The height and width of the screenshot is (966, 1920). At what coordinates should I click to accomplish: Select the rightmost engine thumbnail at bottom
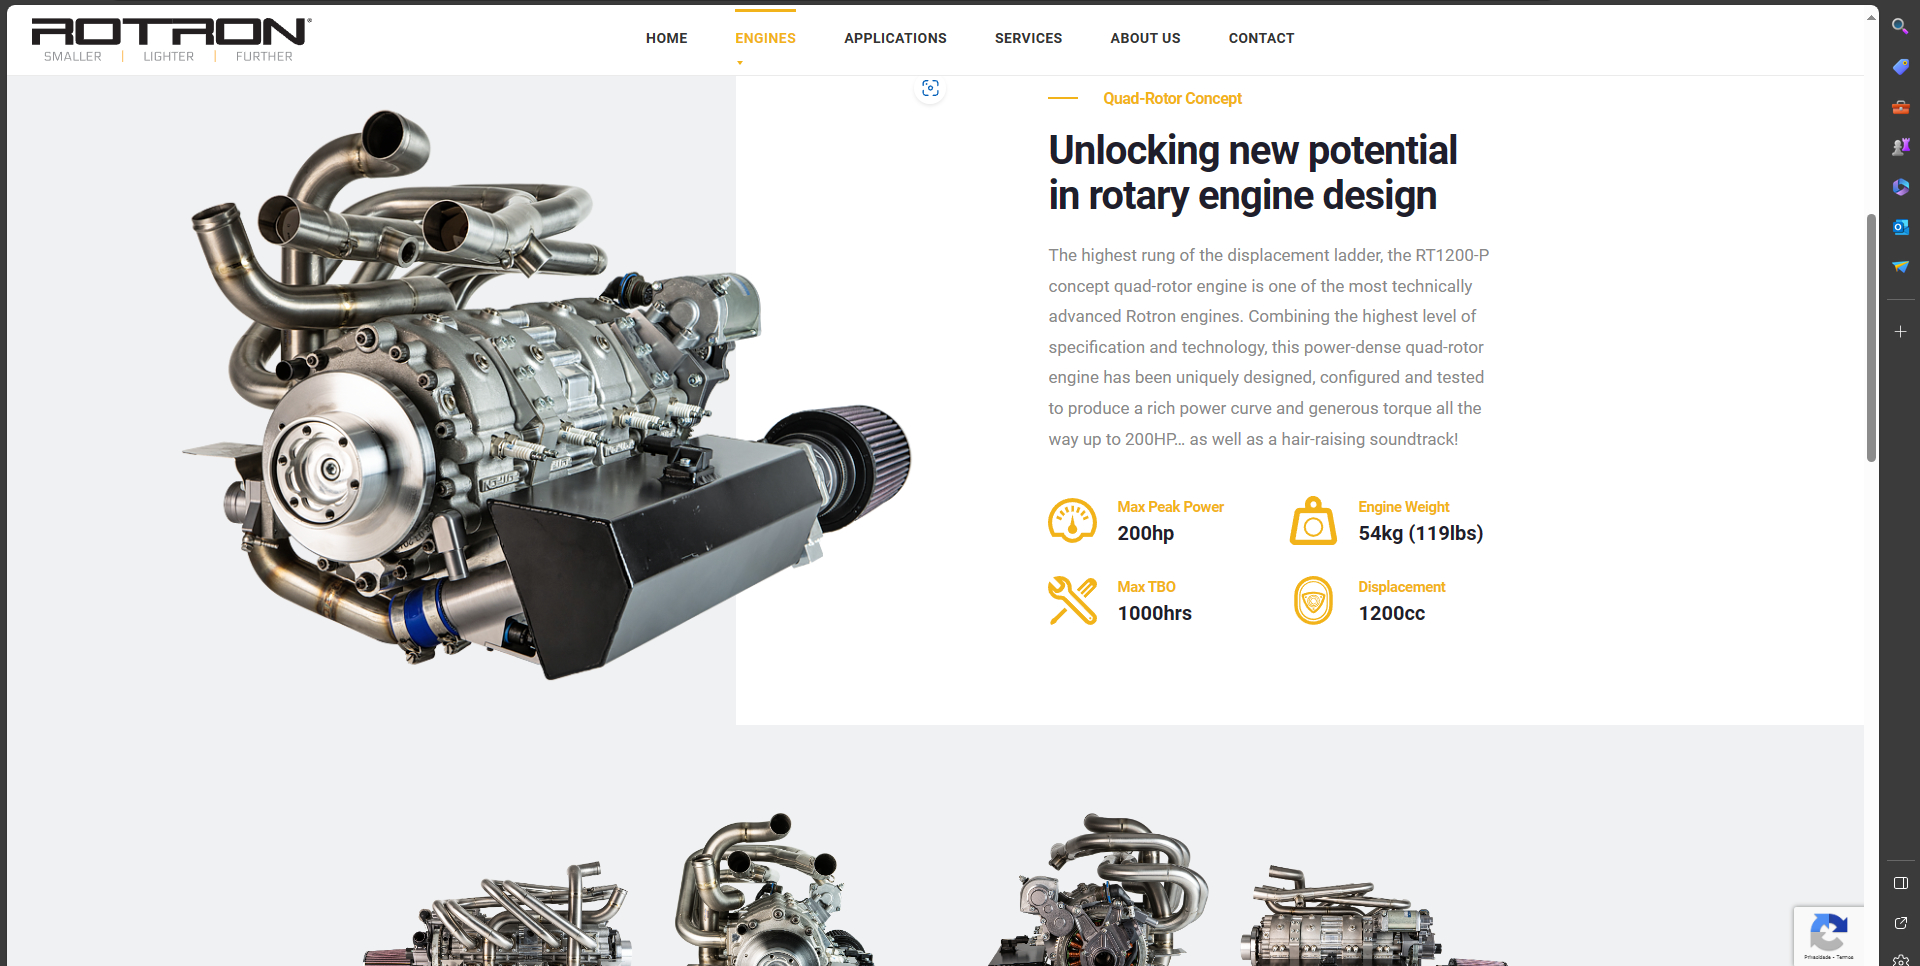[1374, 917]
